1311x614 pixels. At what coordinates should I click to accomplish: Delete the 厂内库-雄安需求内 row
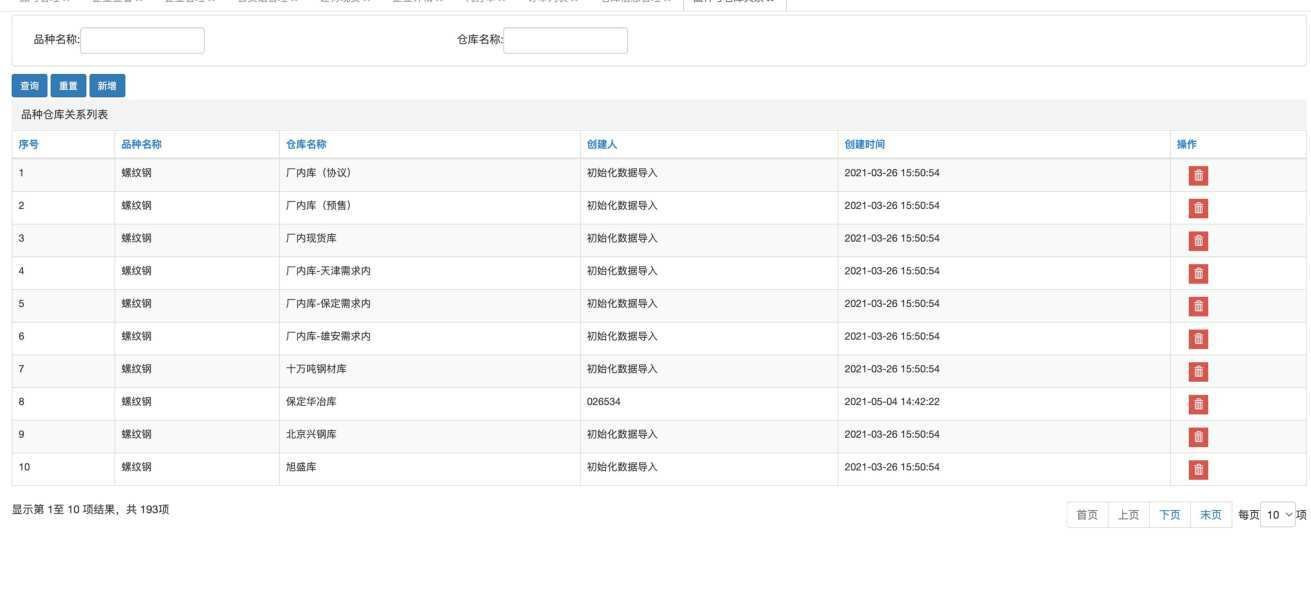click(1198, 339)
